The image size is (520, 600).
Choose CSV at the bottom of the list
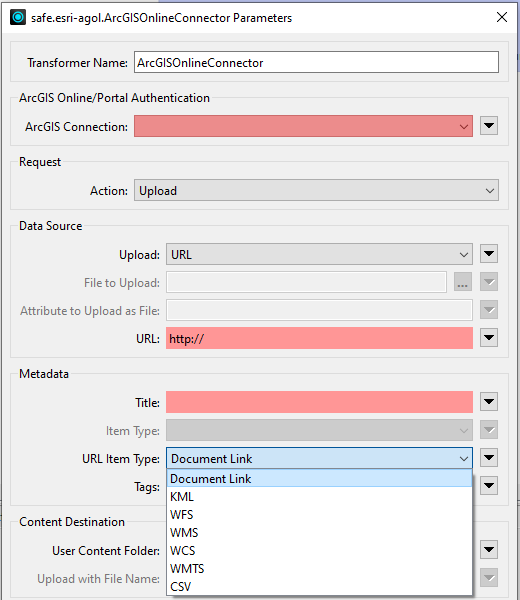pyautogui.click(x=319, y=587)
